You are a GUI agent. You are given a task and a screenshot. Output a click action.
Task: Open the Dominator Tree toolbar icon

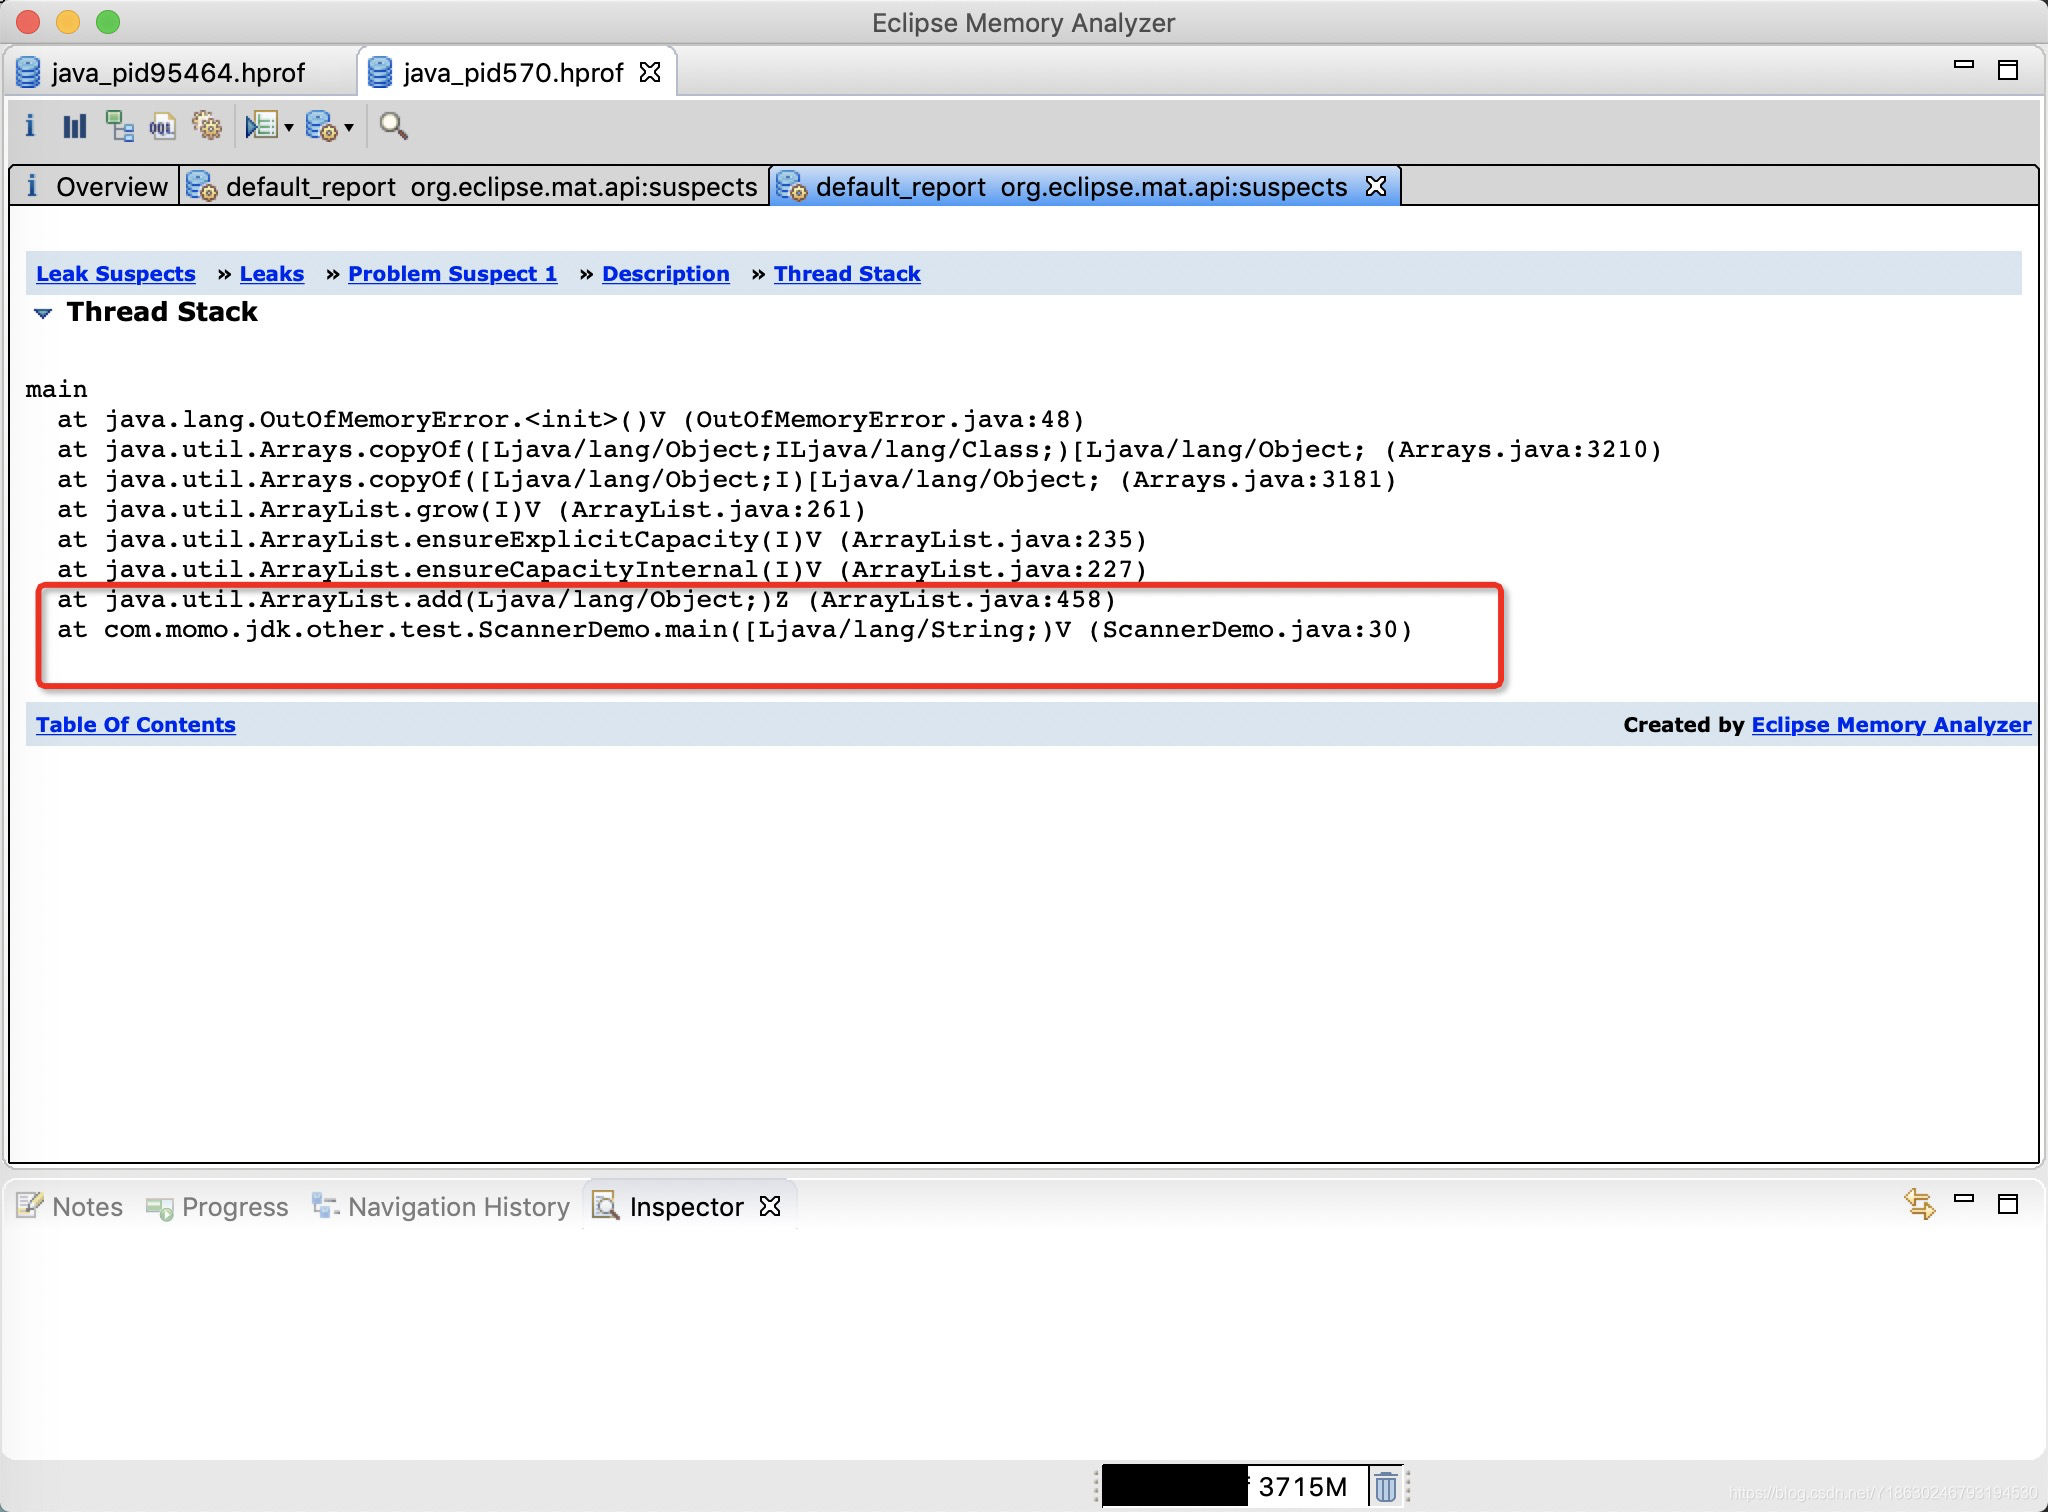point(119,126)
